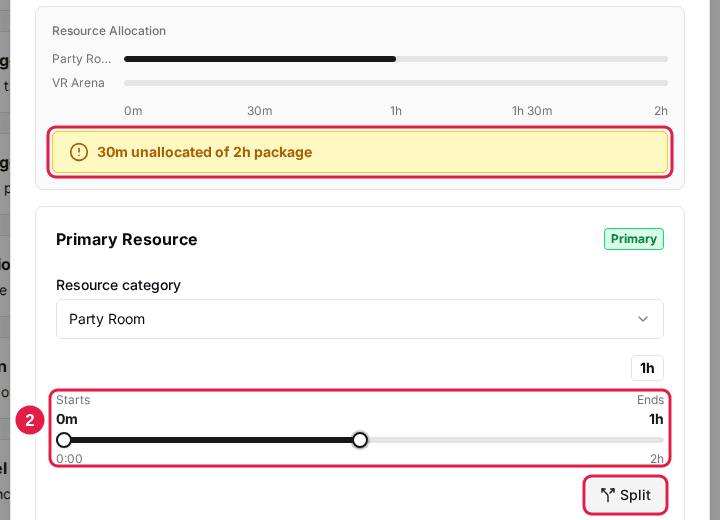
Task: Click the 'VR Arena' row label
Action: coord(78,83)
